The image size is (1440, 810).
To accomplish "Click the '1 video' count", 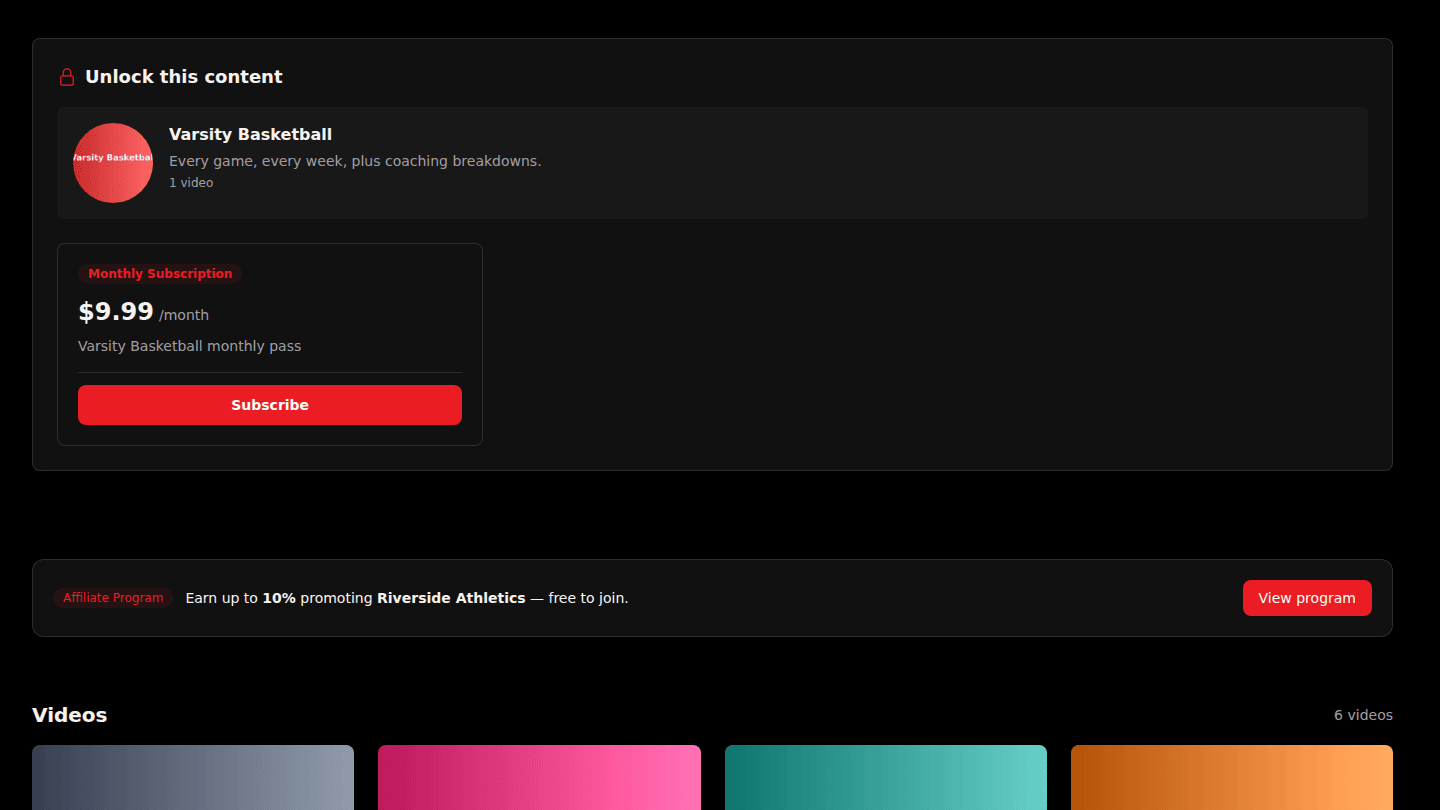I will [191, 183].
